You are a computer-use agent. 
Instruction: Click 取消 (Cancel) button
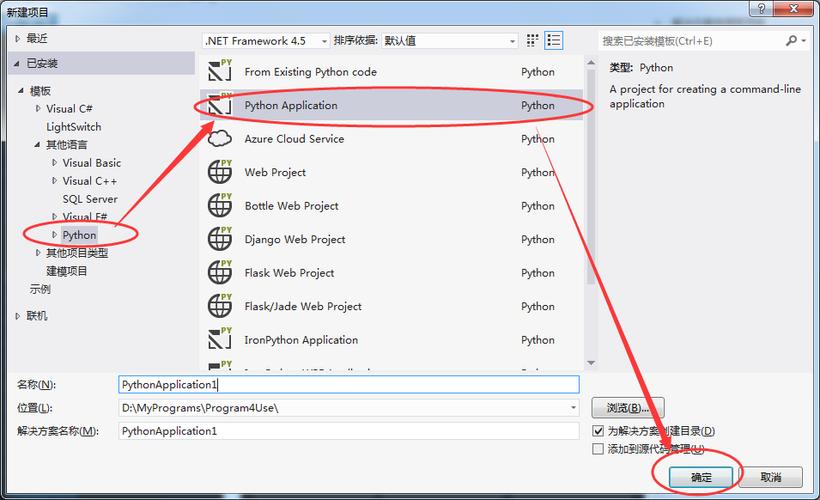pos(771,477)
